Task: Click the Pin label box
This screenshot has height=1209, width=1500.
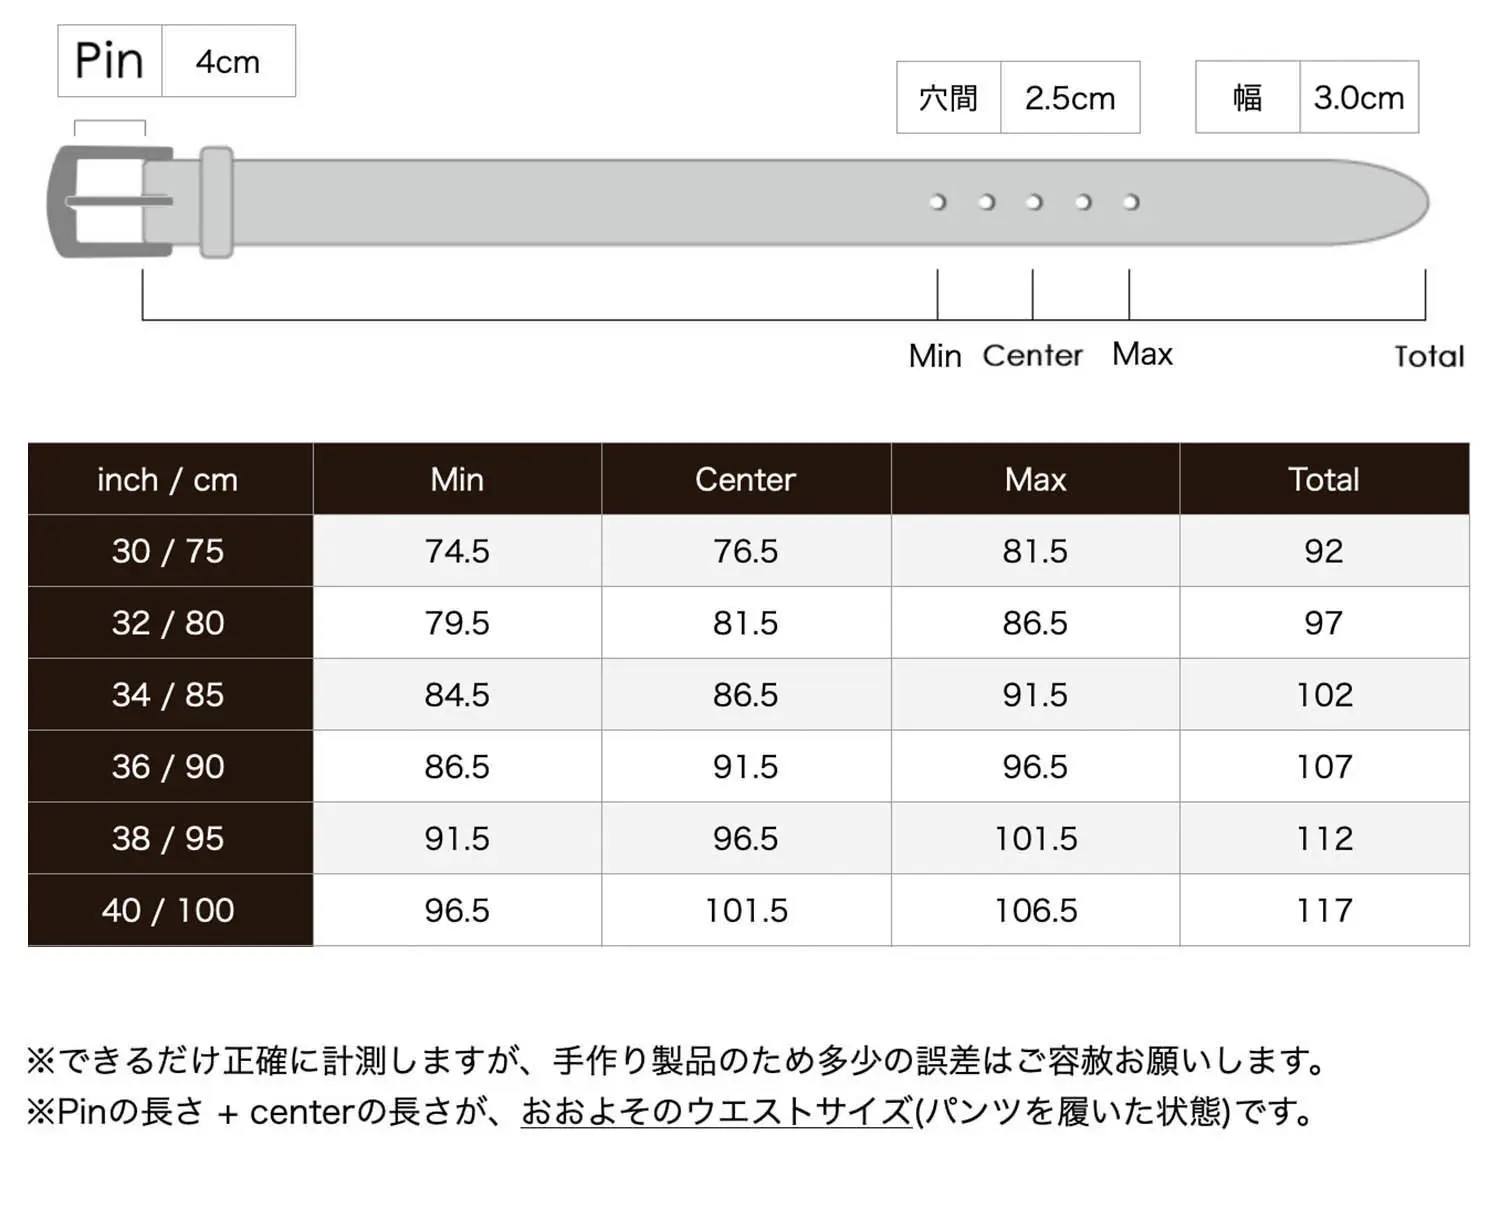Action: click(x=110, y=61)
